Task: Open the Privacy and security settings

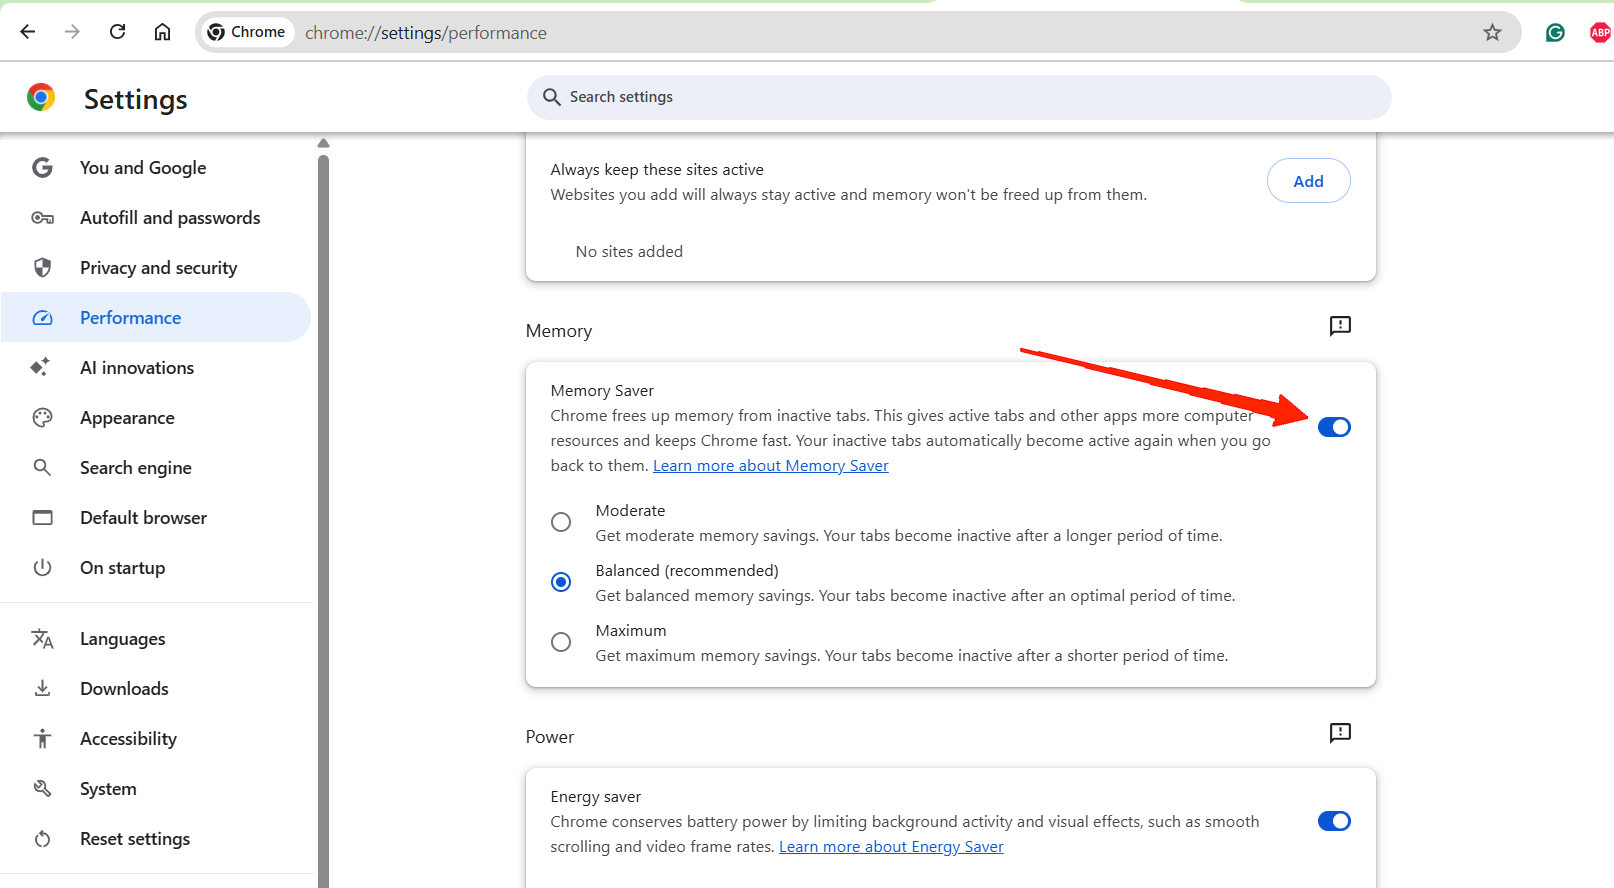Action: point(158,268)
